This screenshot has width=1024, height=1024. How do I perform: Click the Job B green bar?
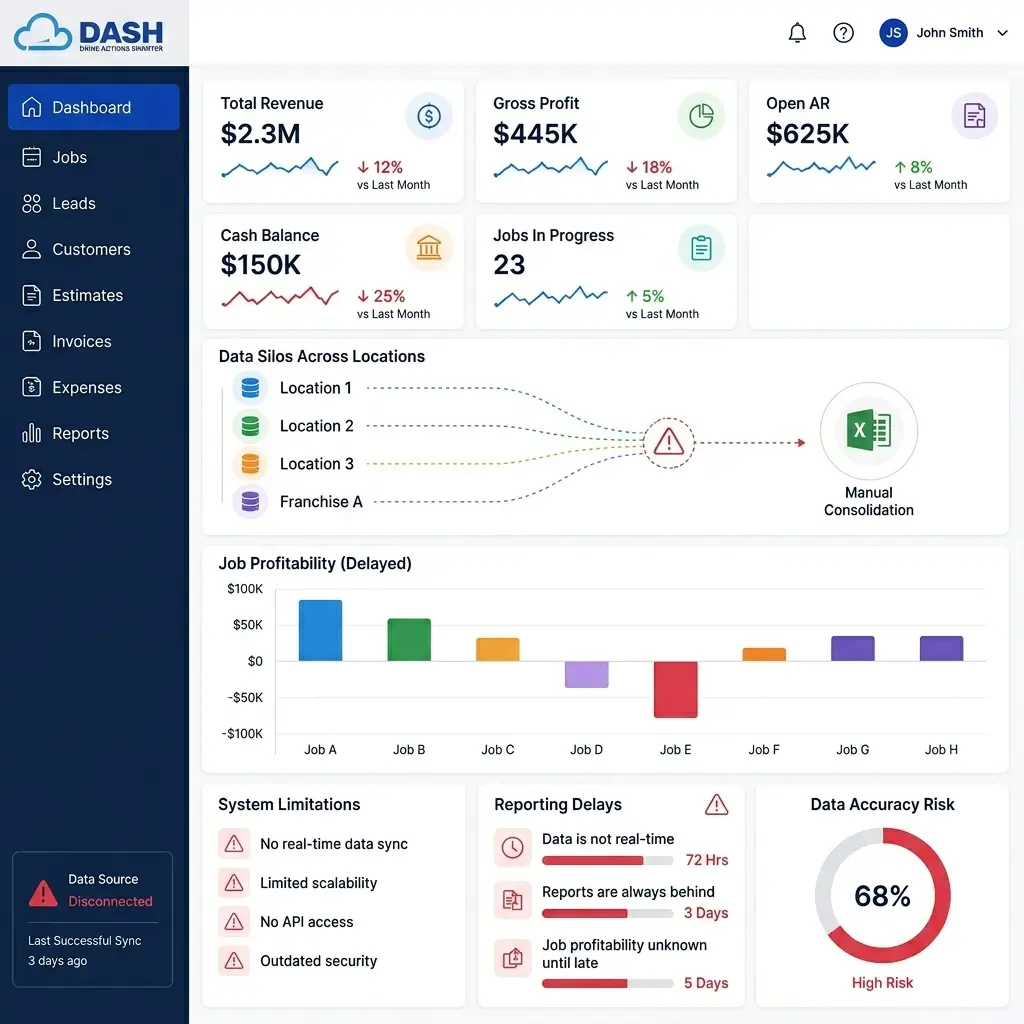click(409, 639)
